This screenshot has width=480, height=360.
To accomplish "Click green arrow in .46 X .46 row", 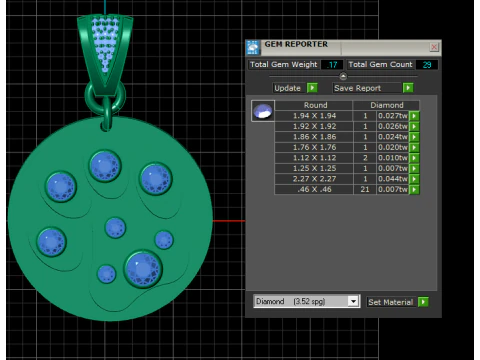I will click(x=414, y=190).
